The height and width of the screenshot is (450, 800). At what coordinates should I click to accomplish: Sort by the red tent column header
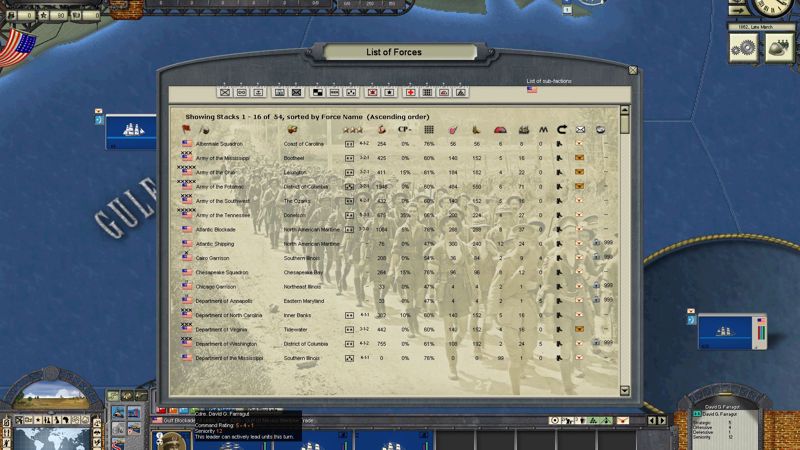(x=500, y=130)
